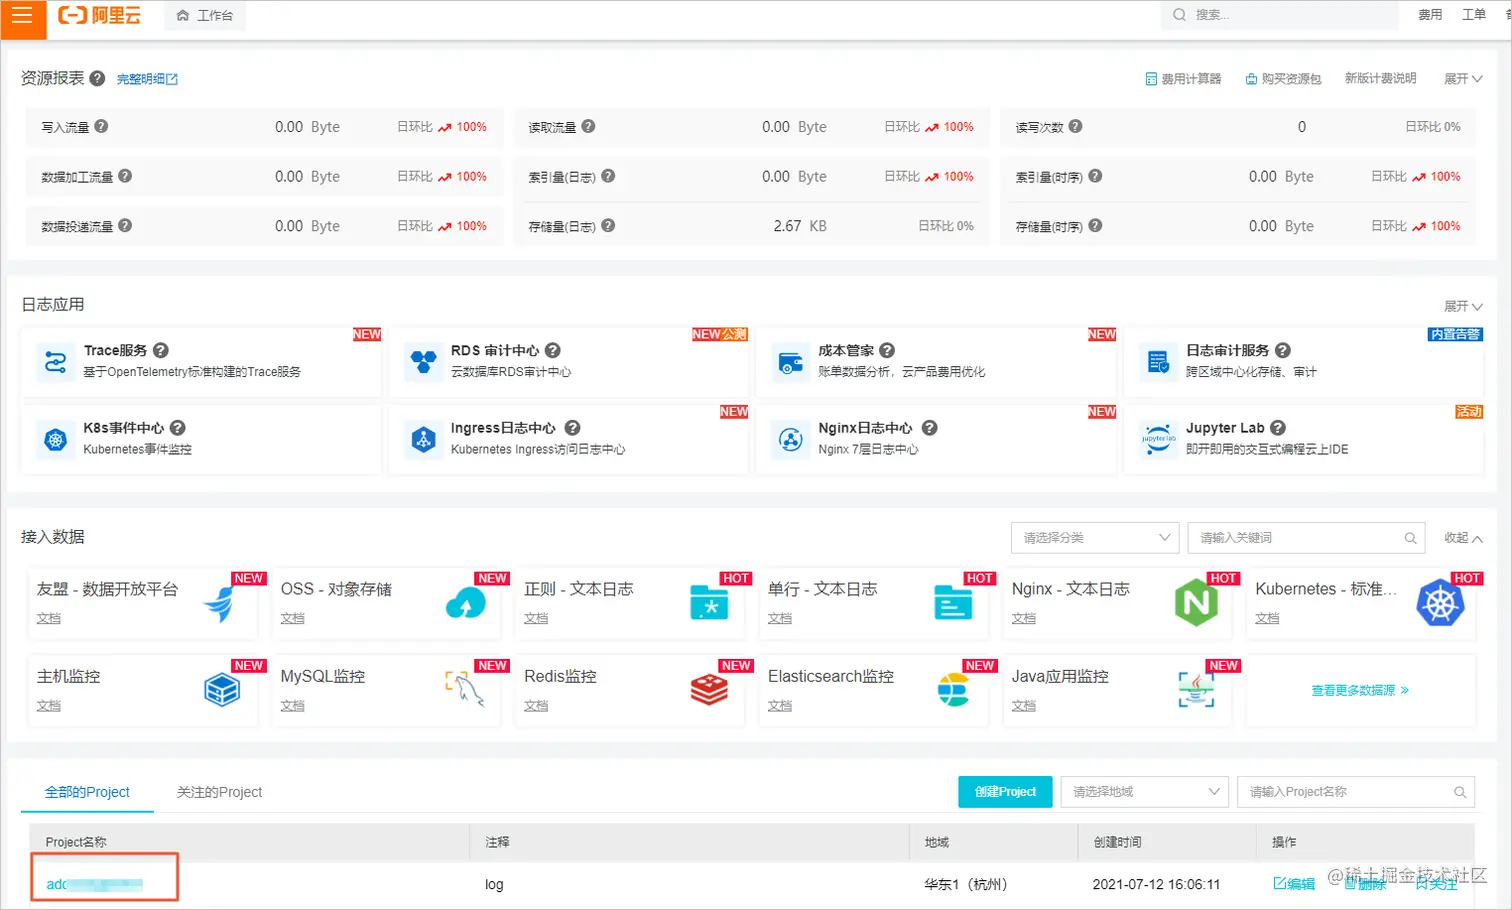The height and width of the screenshot is (910, 1512).
Task: Open the orange hamburger navigation menu
Action: [22, 16]
